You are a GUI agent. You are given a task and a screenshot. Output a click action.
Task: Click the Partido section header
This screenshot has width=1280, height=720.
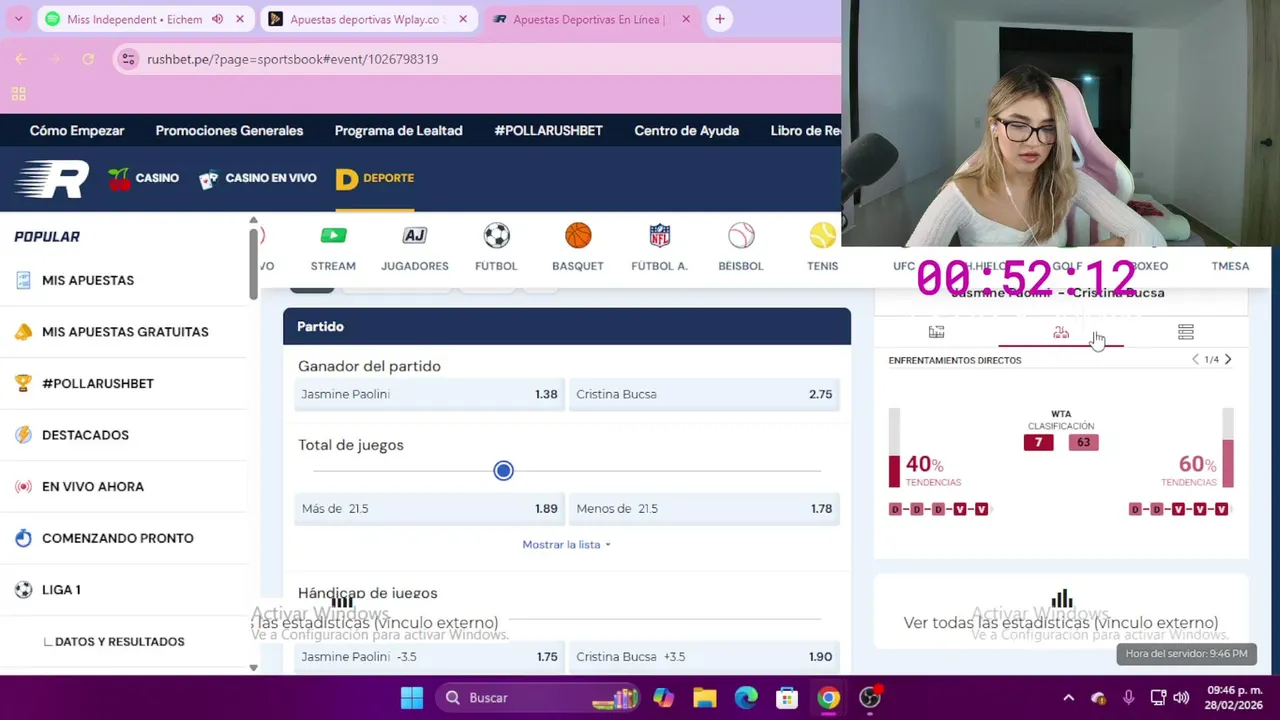pyautogui.click(x=567, y=327)
